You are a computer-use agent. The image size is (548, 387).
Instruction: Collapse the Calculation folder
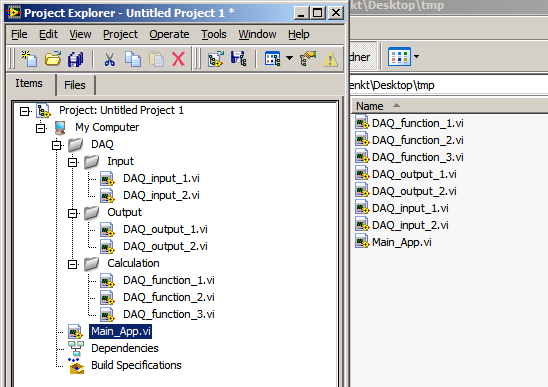pos(72,264)
